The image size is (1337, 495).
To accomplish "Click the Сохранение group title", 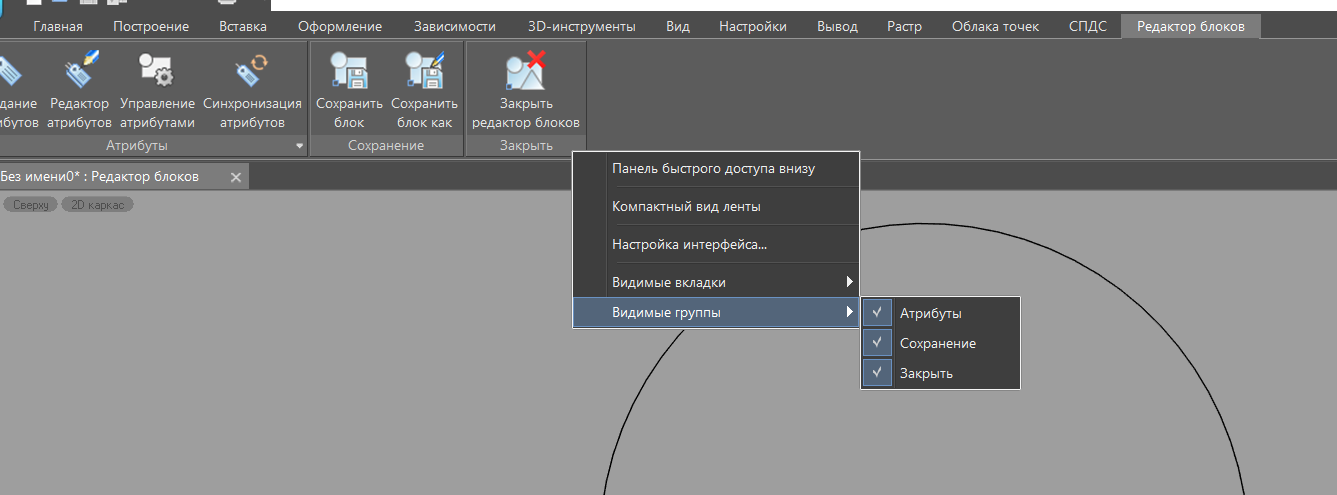I will coord(386,146).
